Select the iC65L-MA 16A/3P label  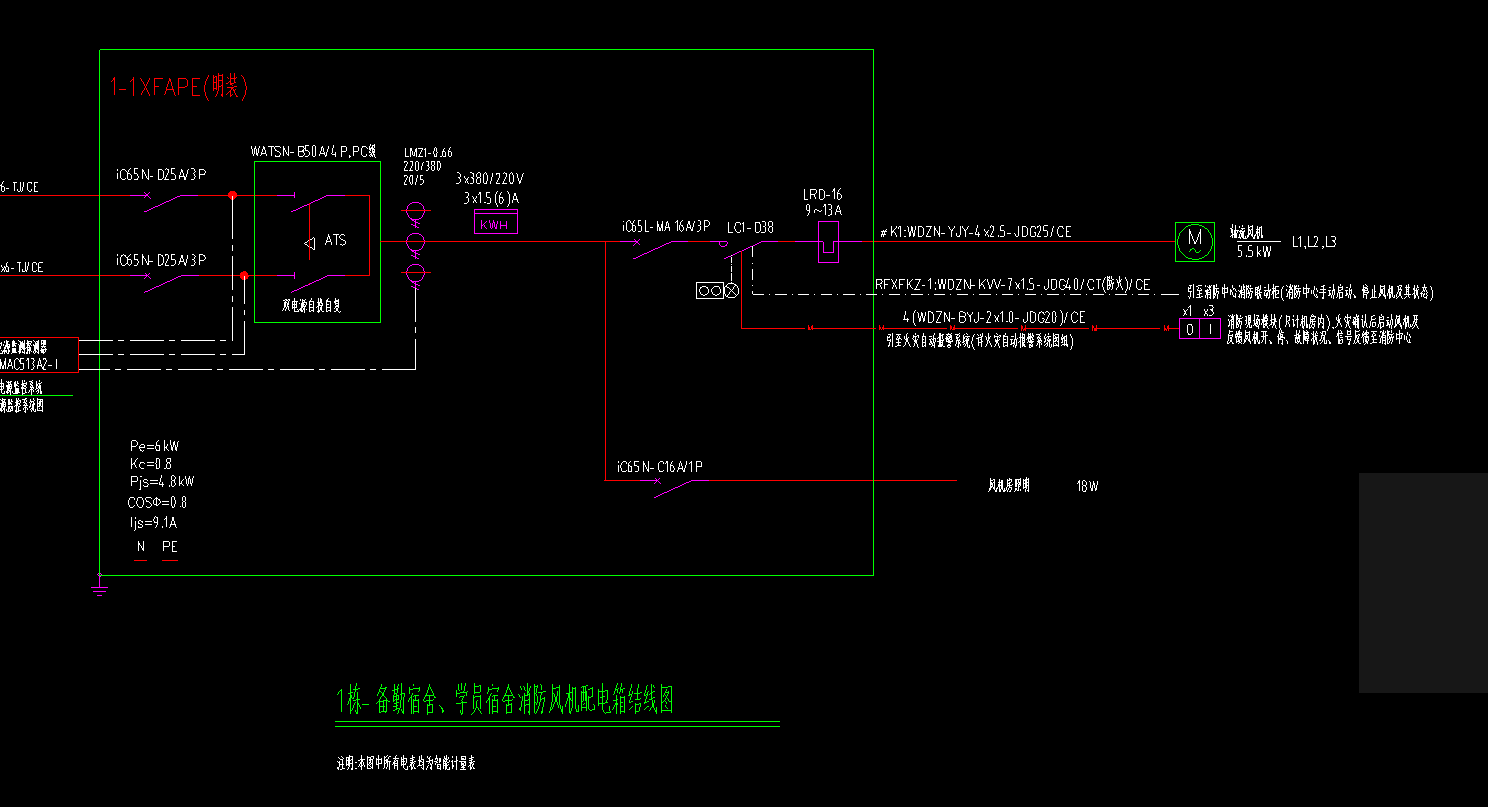click(x=665, y=227)
